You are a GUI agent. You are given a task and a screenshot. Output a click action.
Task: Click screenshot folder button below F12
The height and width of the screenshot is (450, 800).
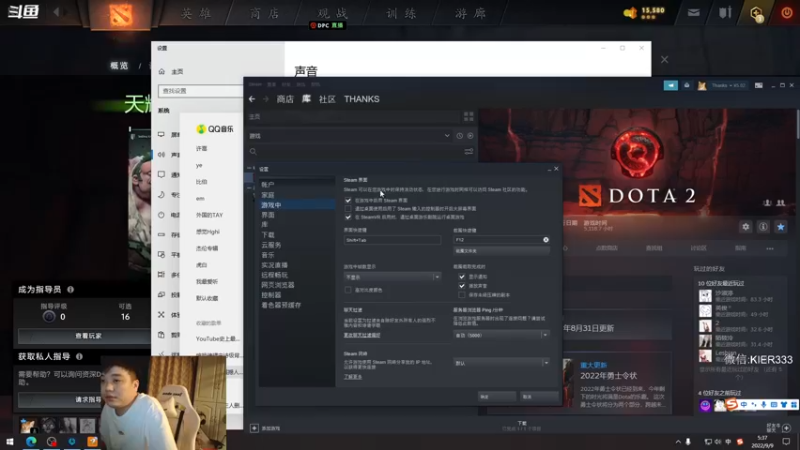coord(501,251)
